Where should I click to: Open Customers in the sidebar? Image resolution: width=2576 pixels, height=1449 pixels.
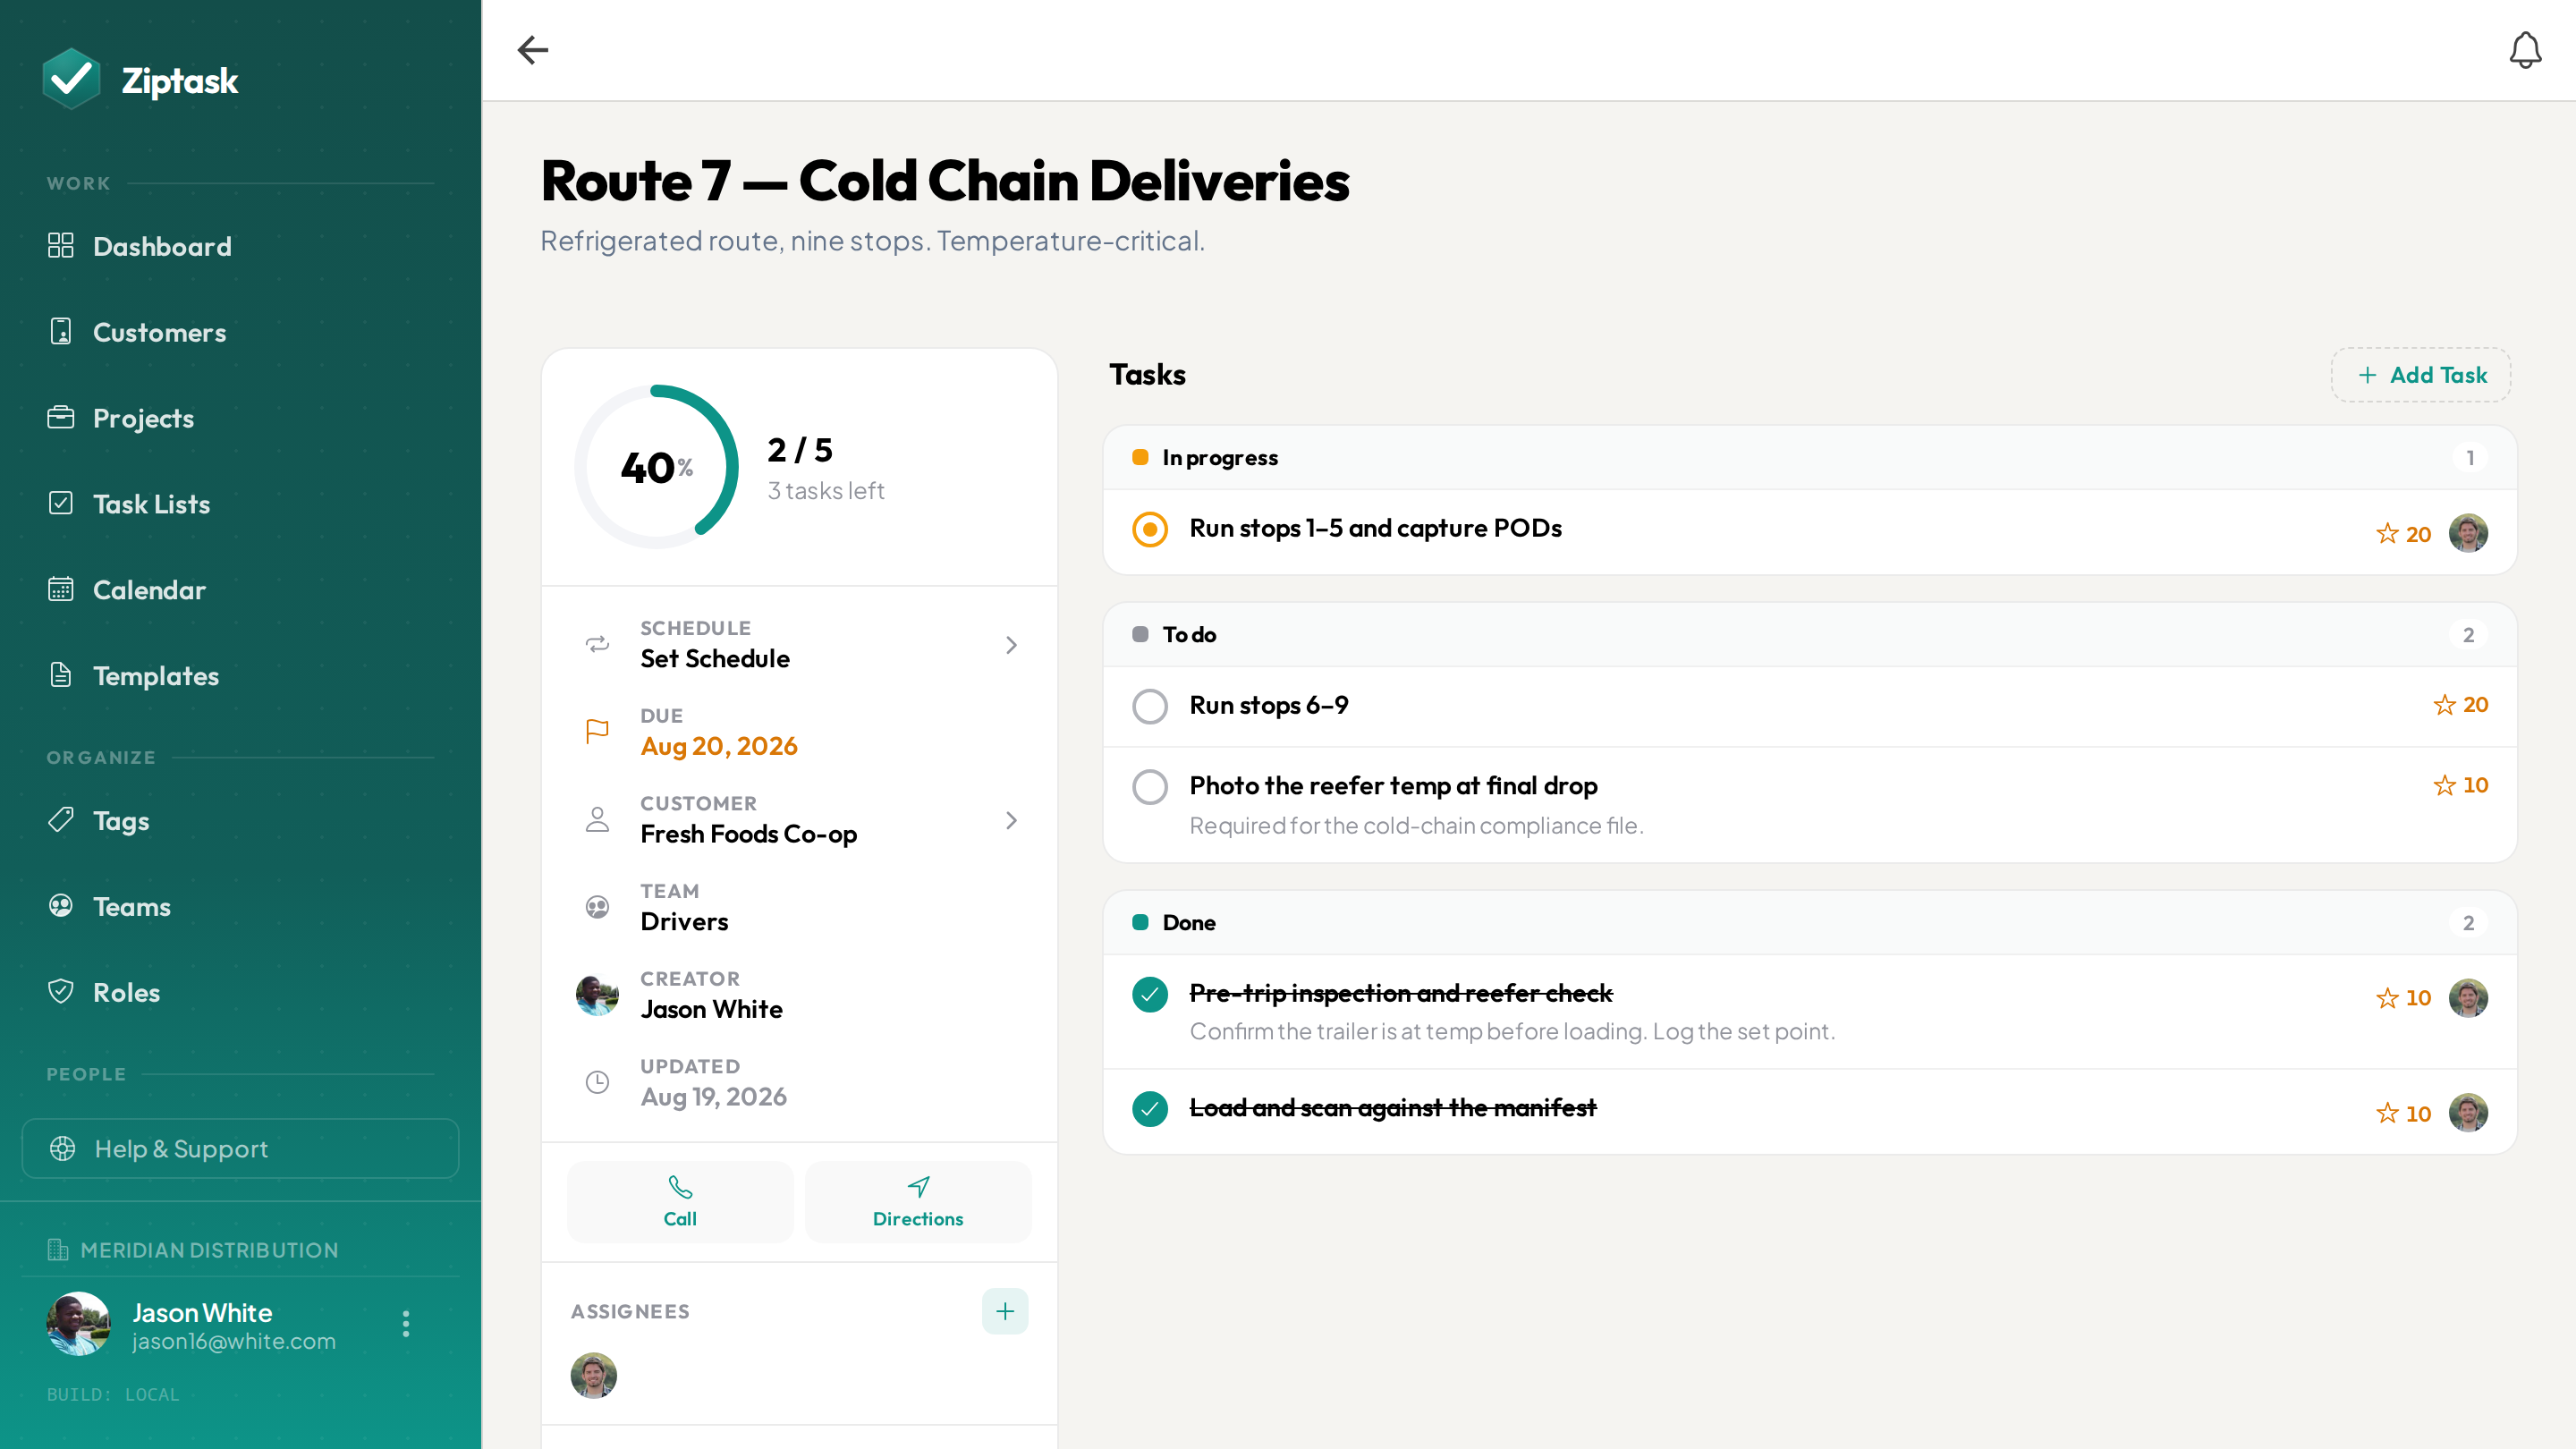pos(240,332)
